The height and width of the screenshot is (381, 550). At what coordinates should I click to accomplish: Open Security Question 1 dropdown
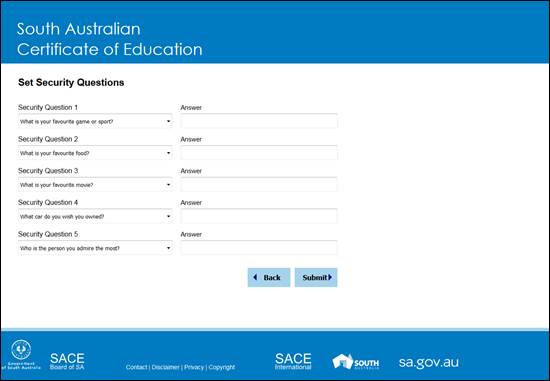pyautogui.click(x=95, y=121)
